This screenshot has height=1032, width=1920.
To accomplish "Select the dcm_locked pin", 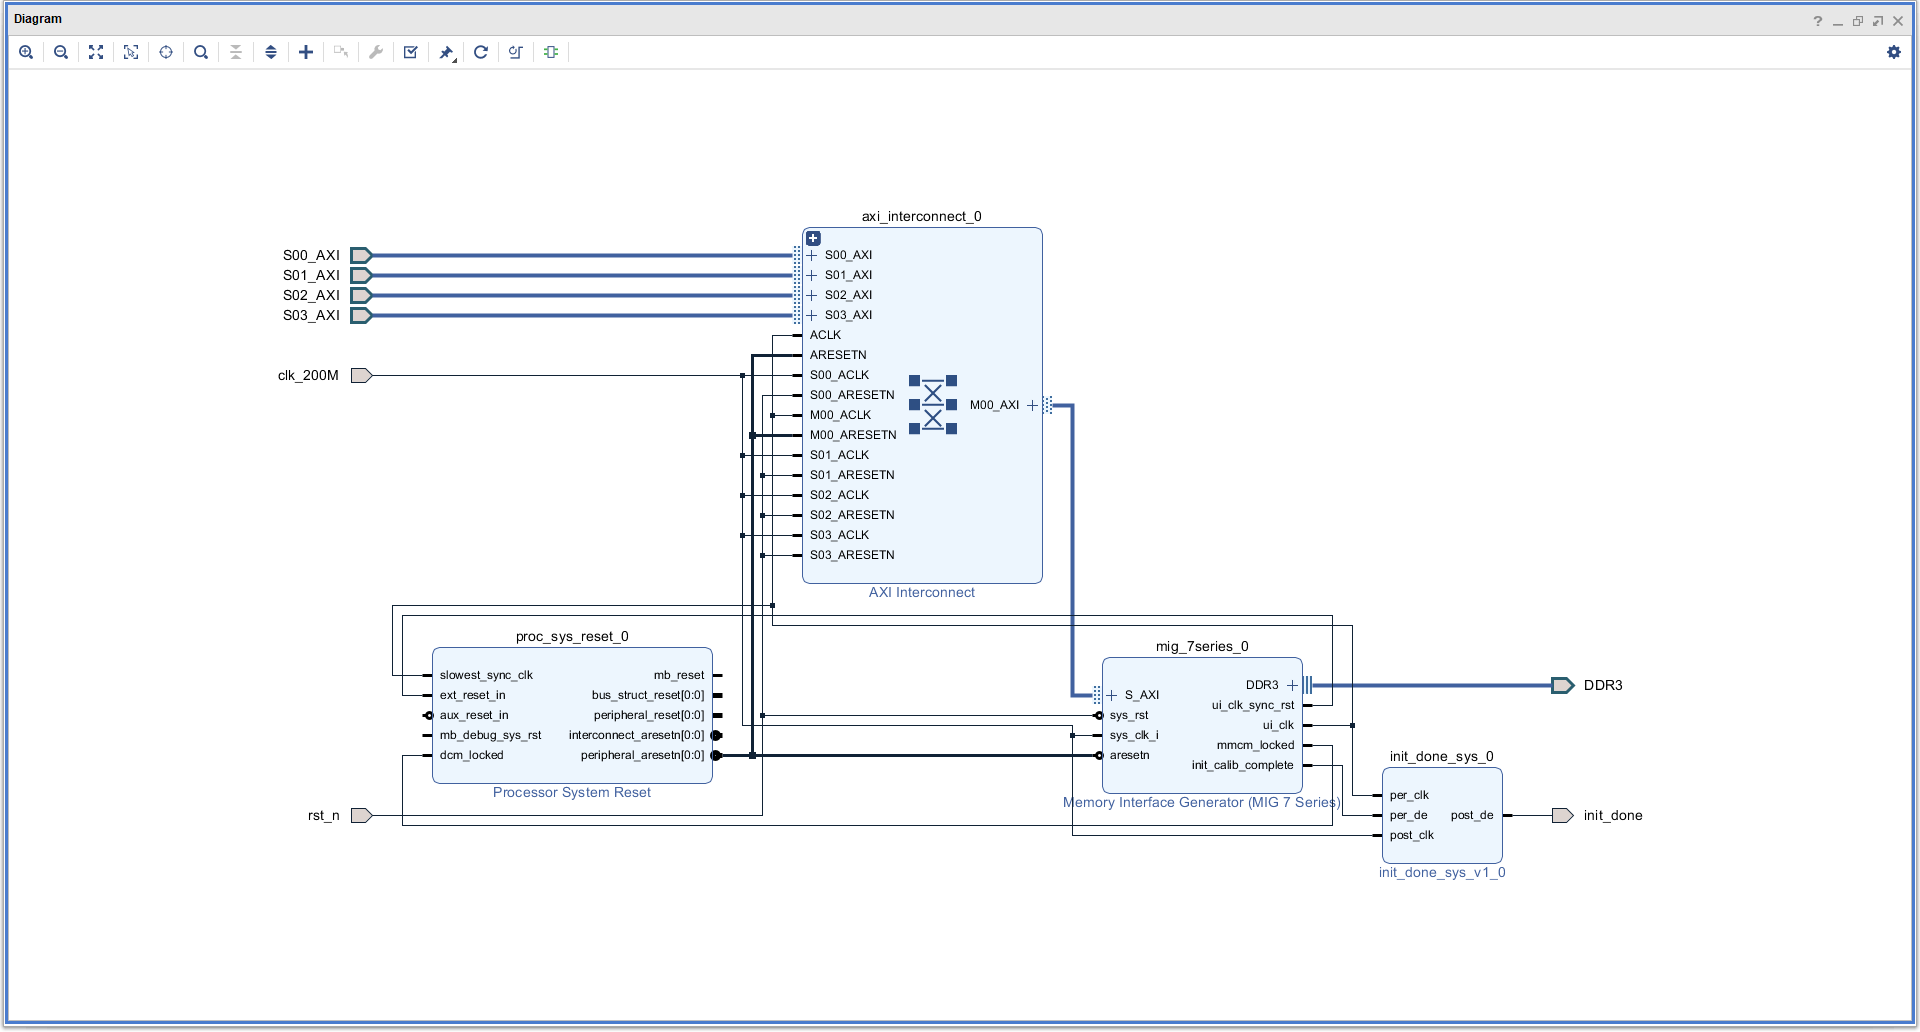I will [x=472, y=755].
